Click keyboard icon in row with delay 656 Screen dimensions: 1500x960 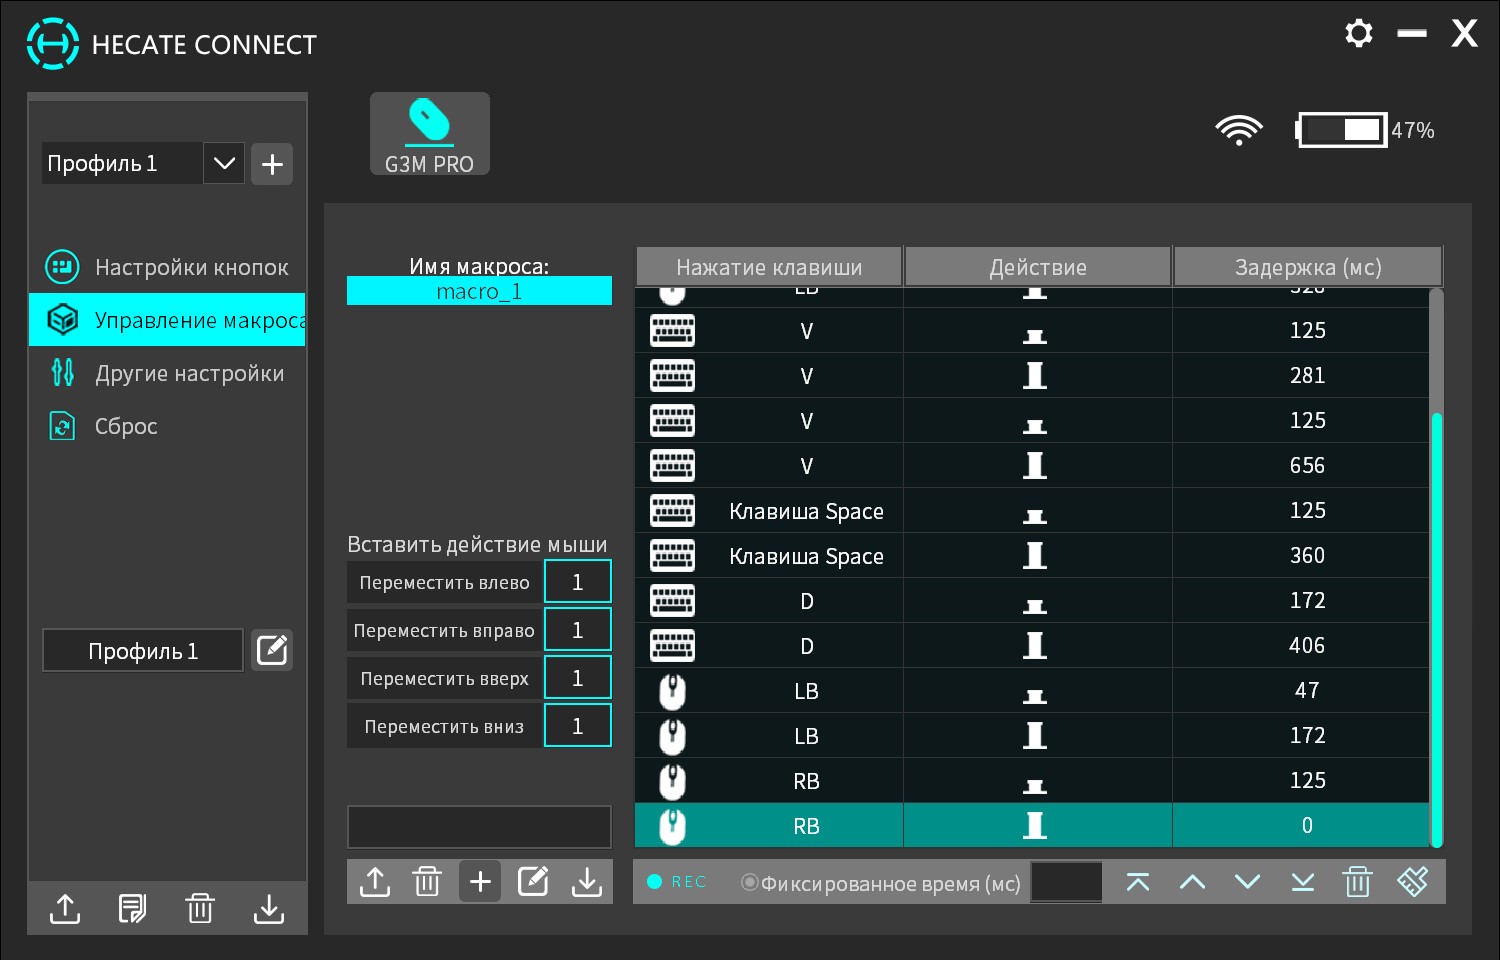(672, 465)
